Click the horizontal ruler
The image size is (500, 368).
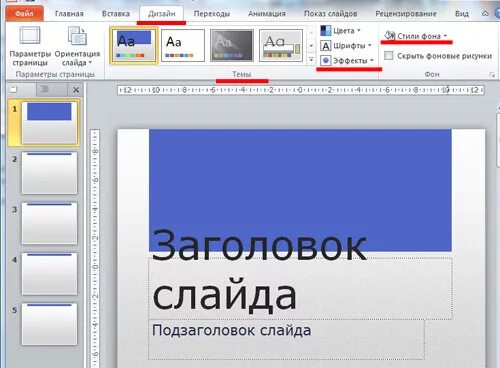[301, 90]
